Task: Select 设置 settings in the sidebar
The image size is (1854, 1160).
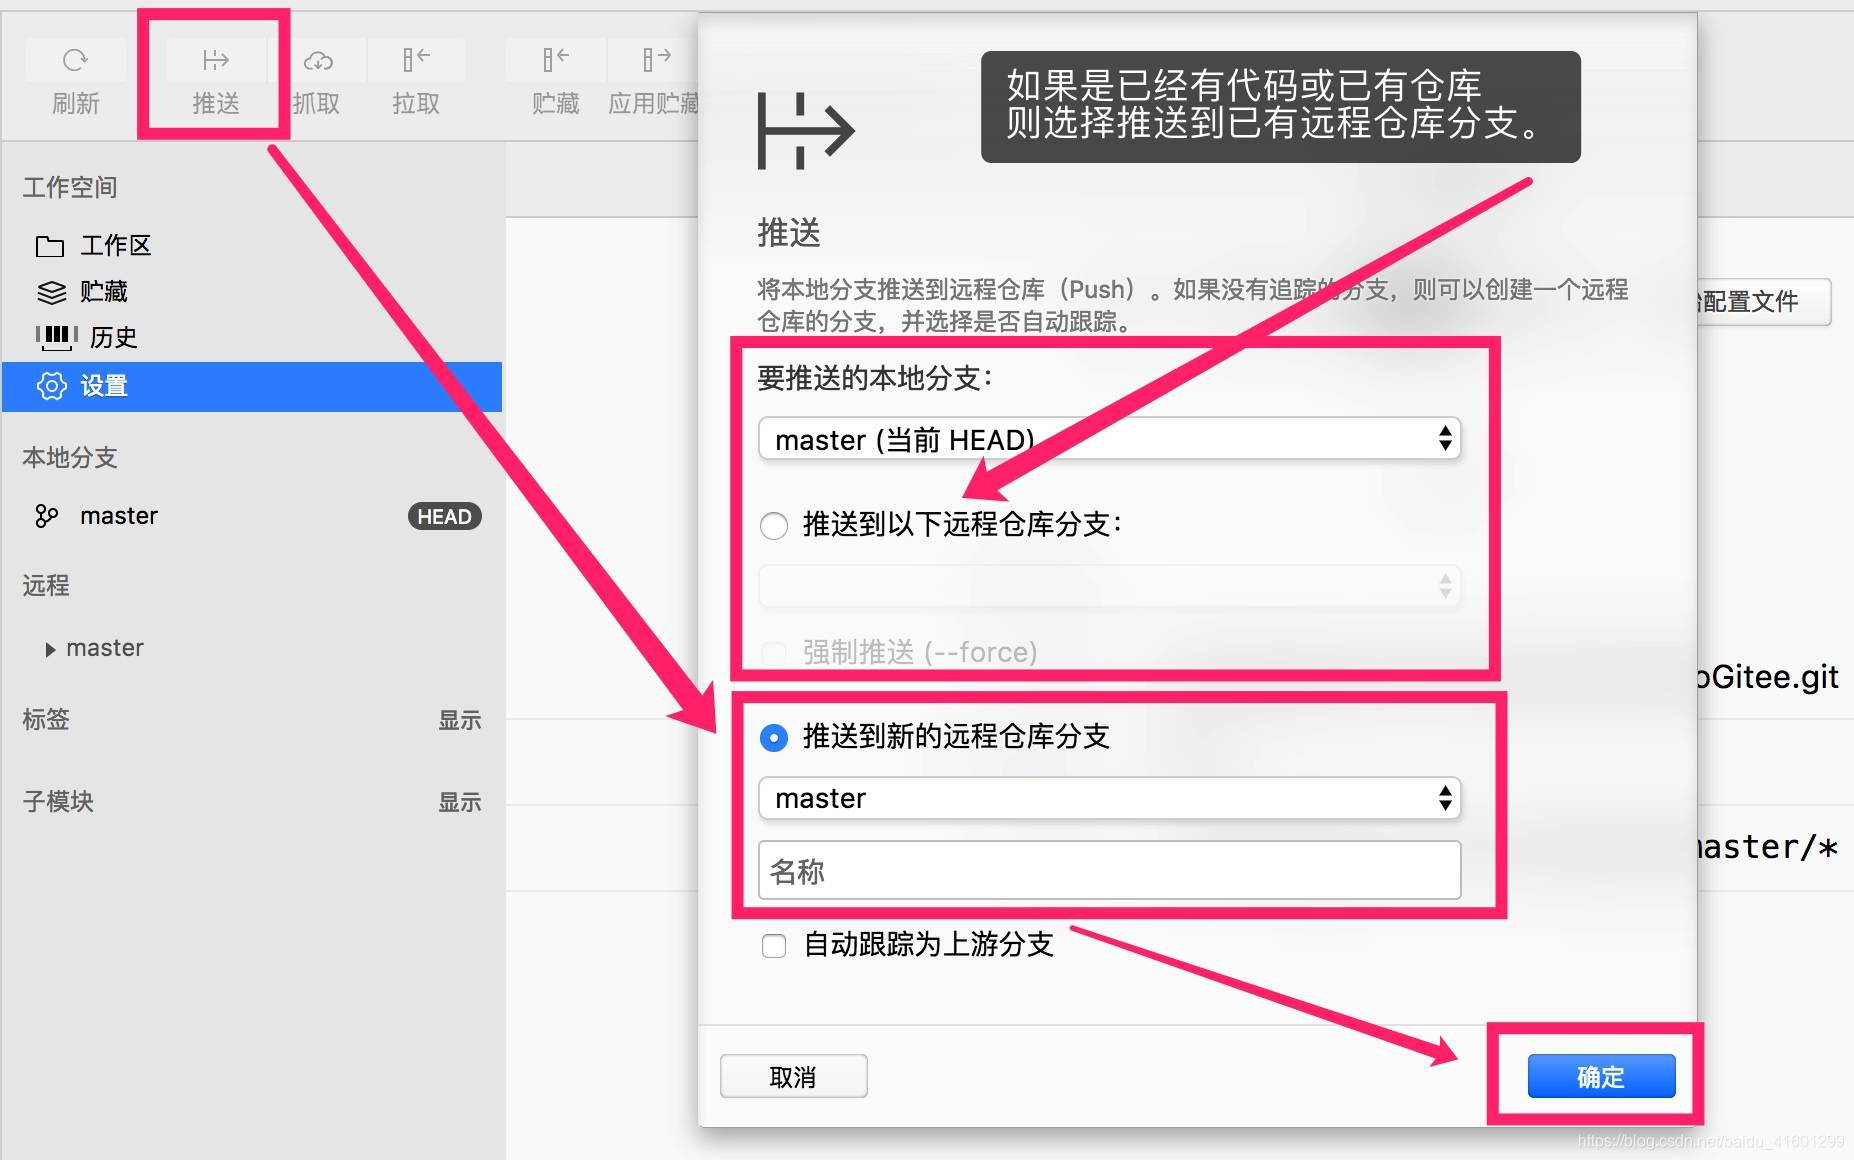Action: coord(252,386)
